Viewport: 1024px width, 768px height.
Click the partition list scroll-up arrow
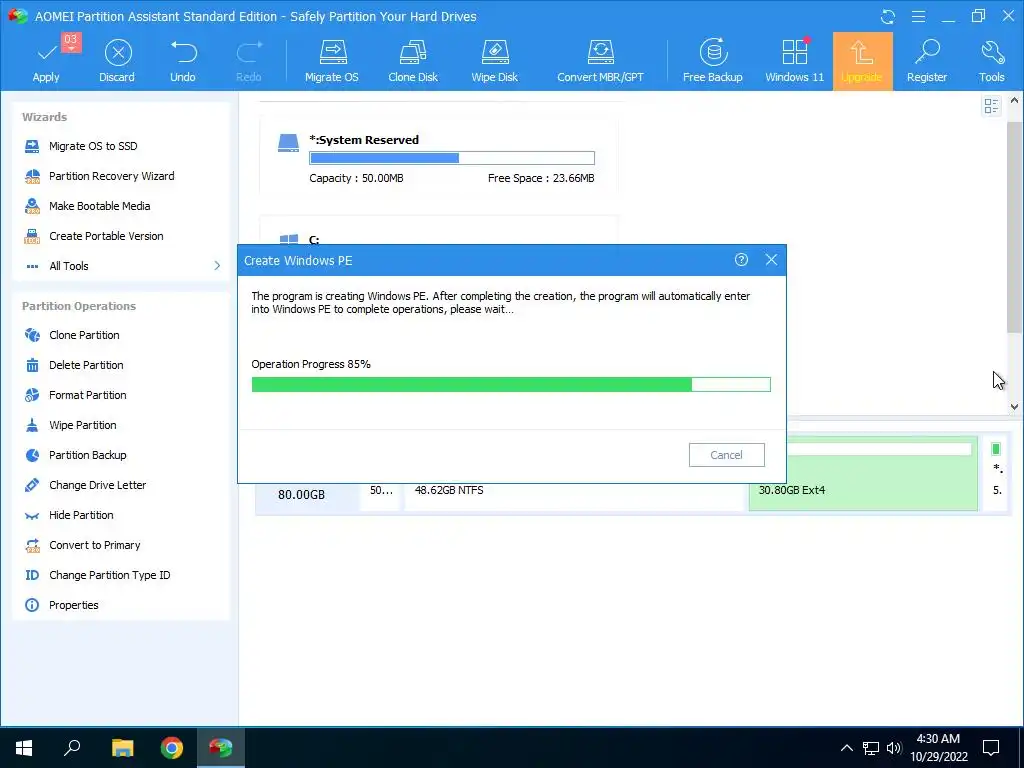[x=1014, y=101]
